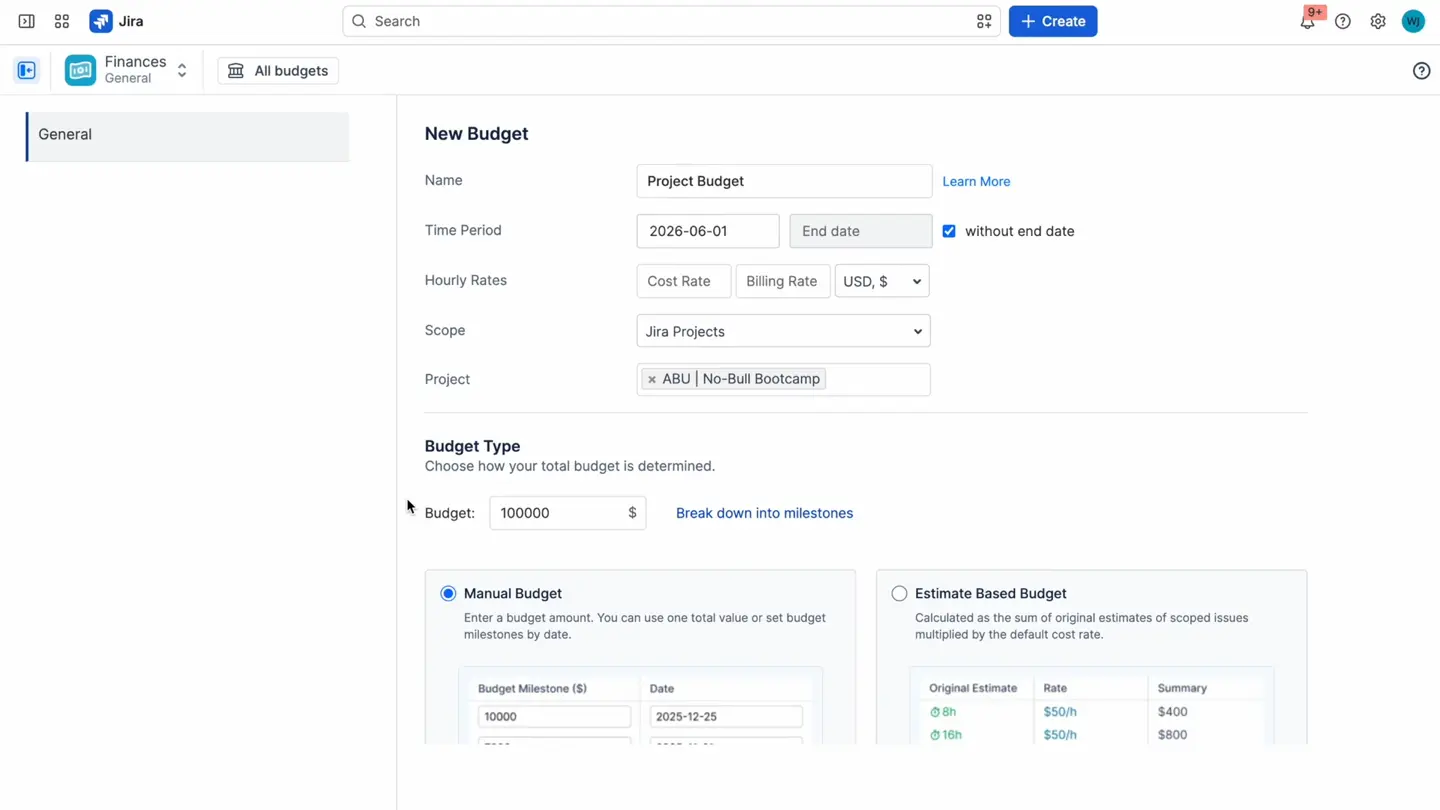
Task: Open help icon at page right
Action: pyautogui.click(x=1421, y=70)
